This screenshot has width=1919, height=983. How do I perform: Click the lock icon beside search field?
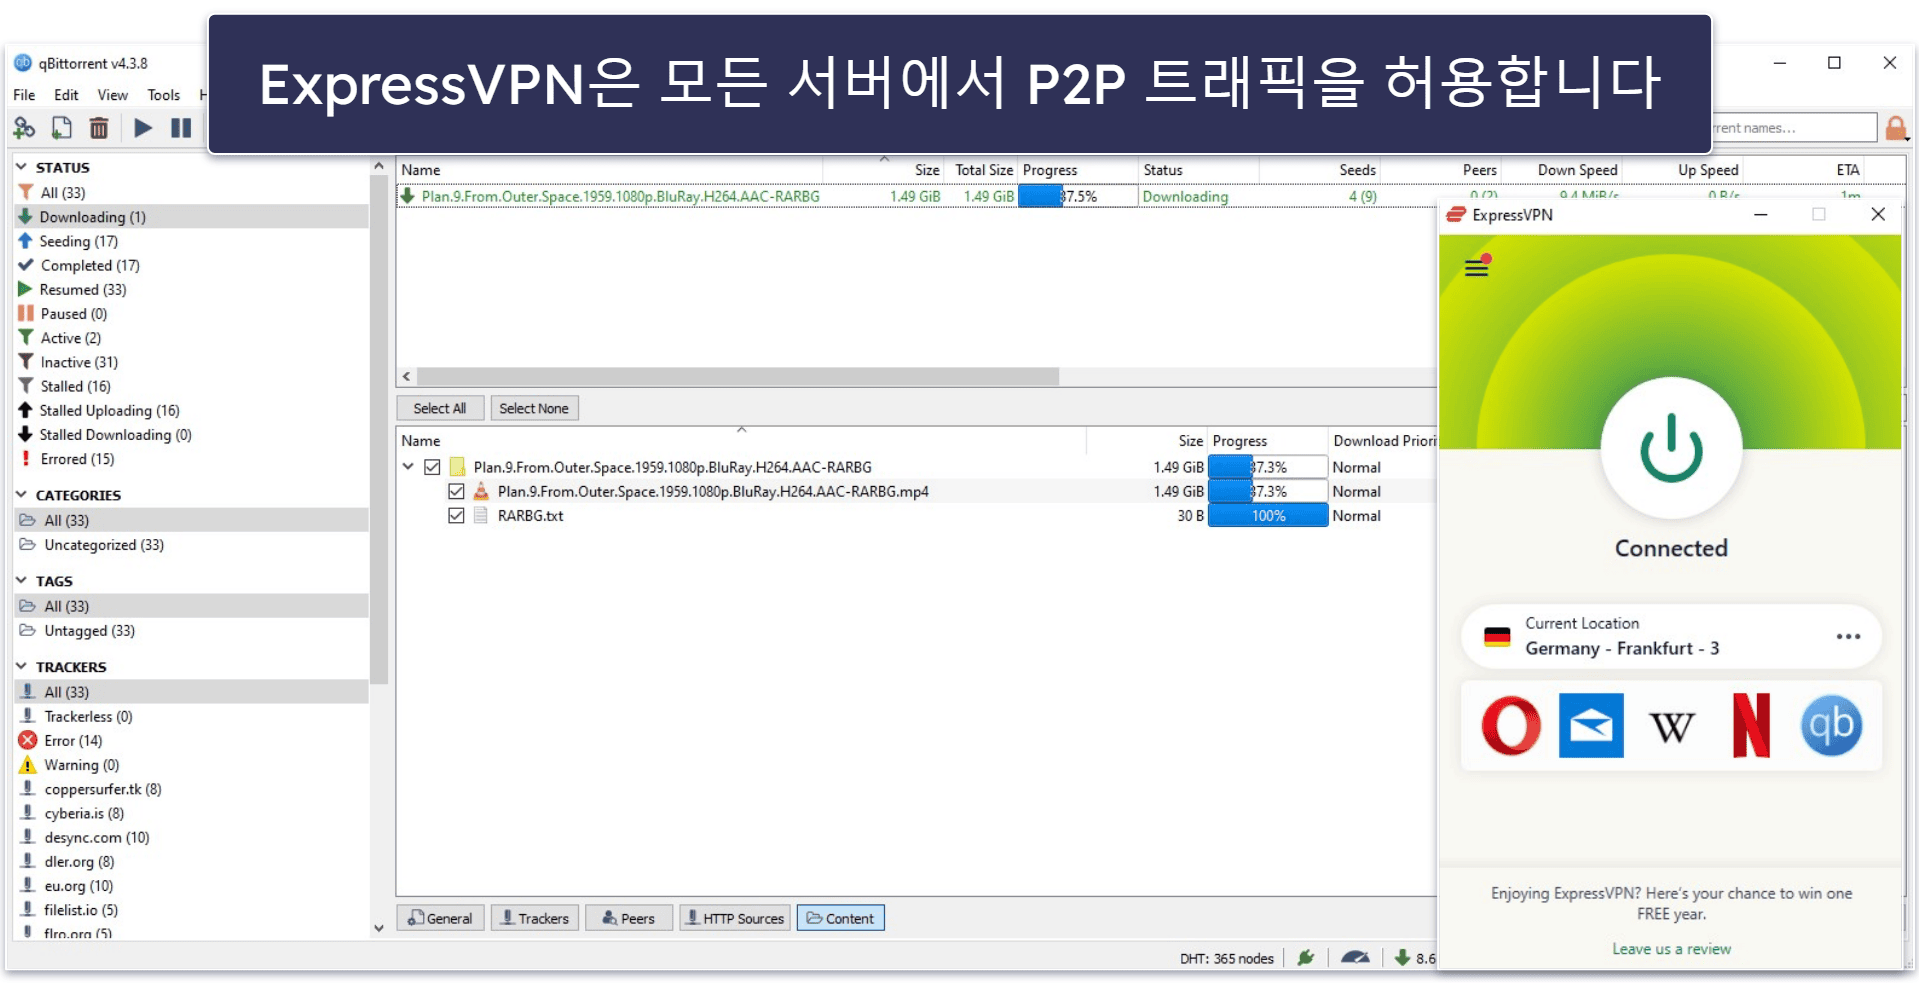tap(1895, 128)
